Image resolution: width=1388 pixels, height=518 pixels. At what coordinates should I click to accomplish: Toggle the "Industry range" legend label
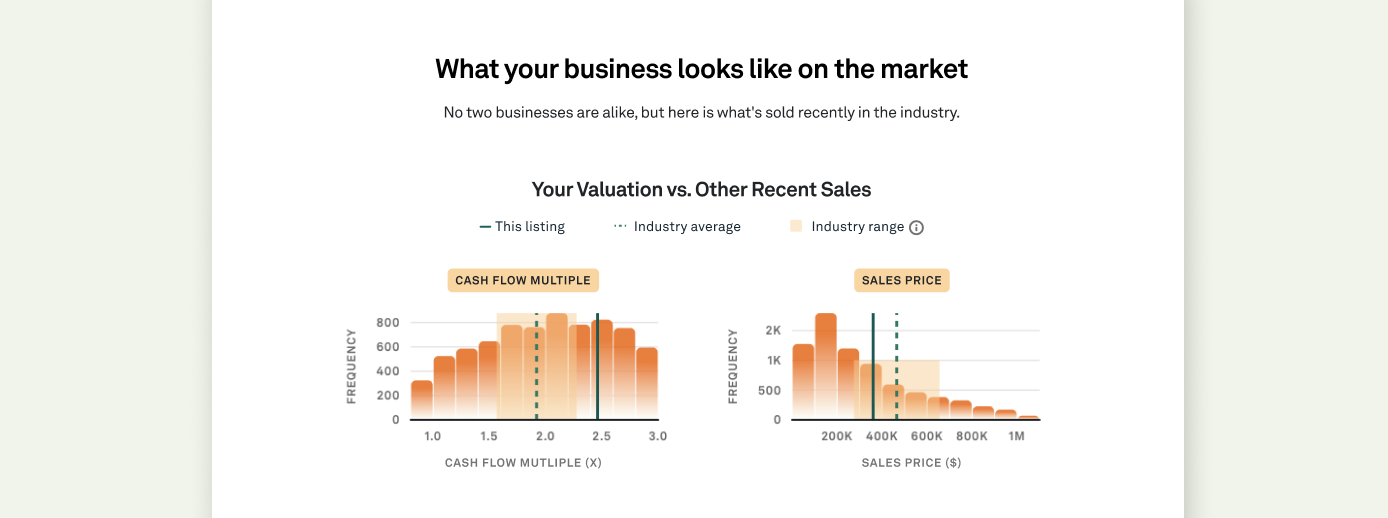857,227
